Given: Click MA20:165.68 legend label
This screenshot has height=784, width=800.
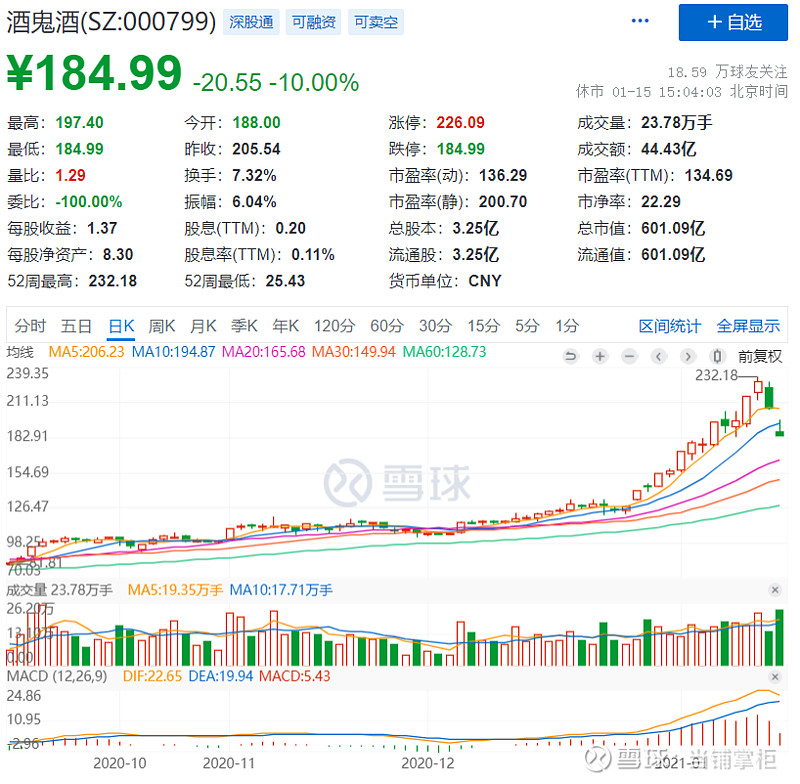Looking at the screenshot, I should [x=263, y=351].
